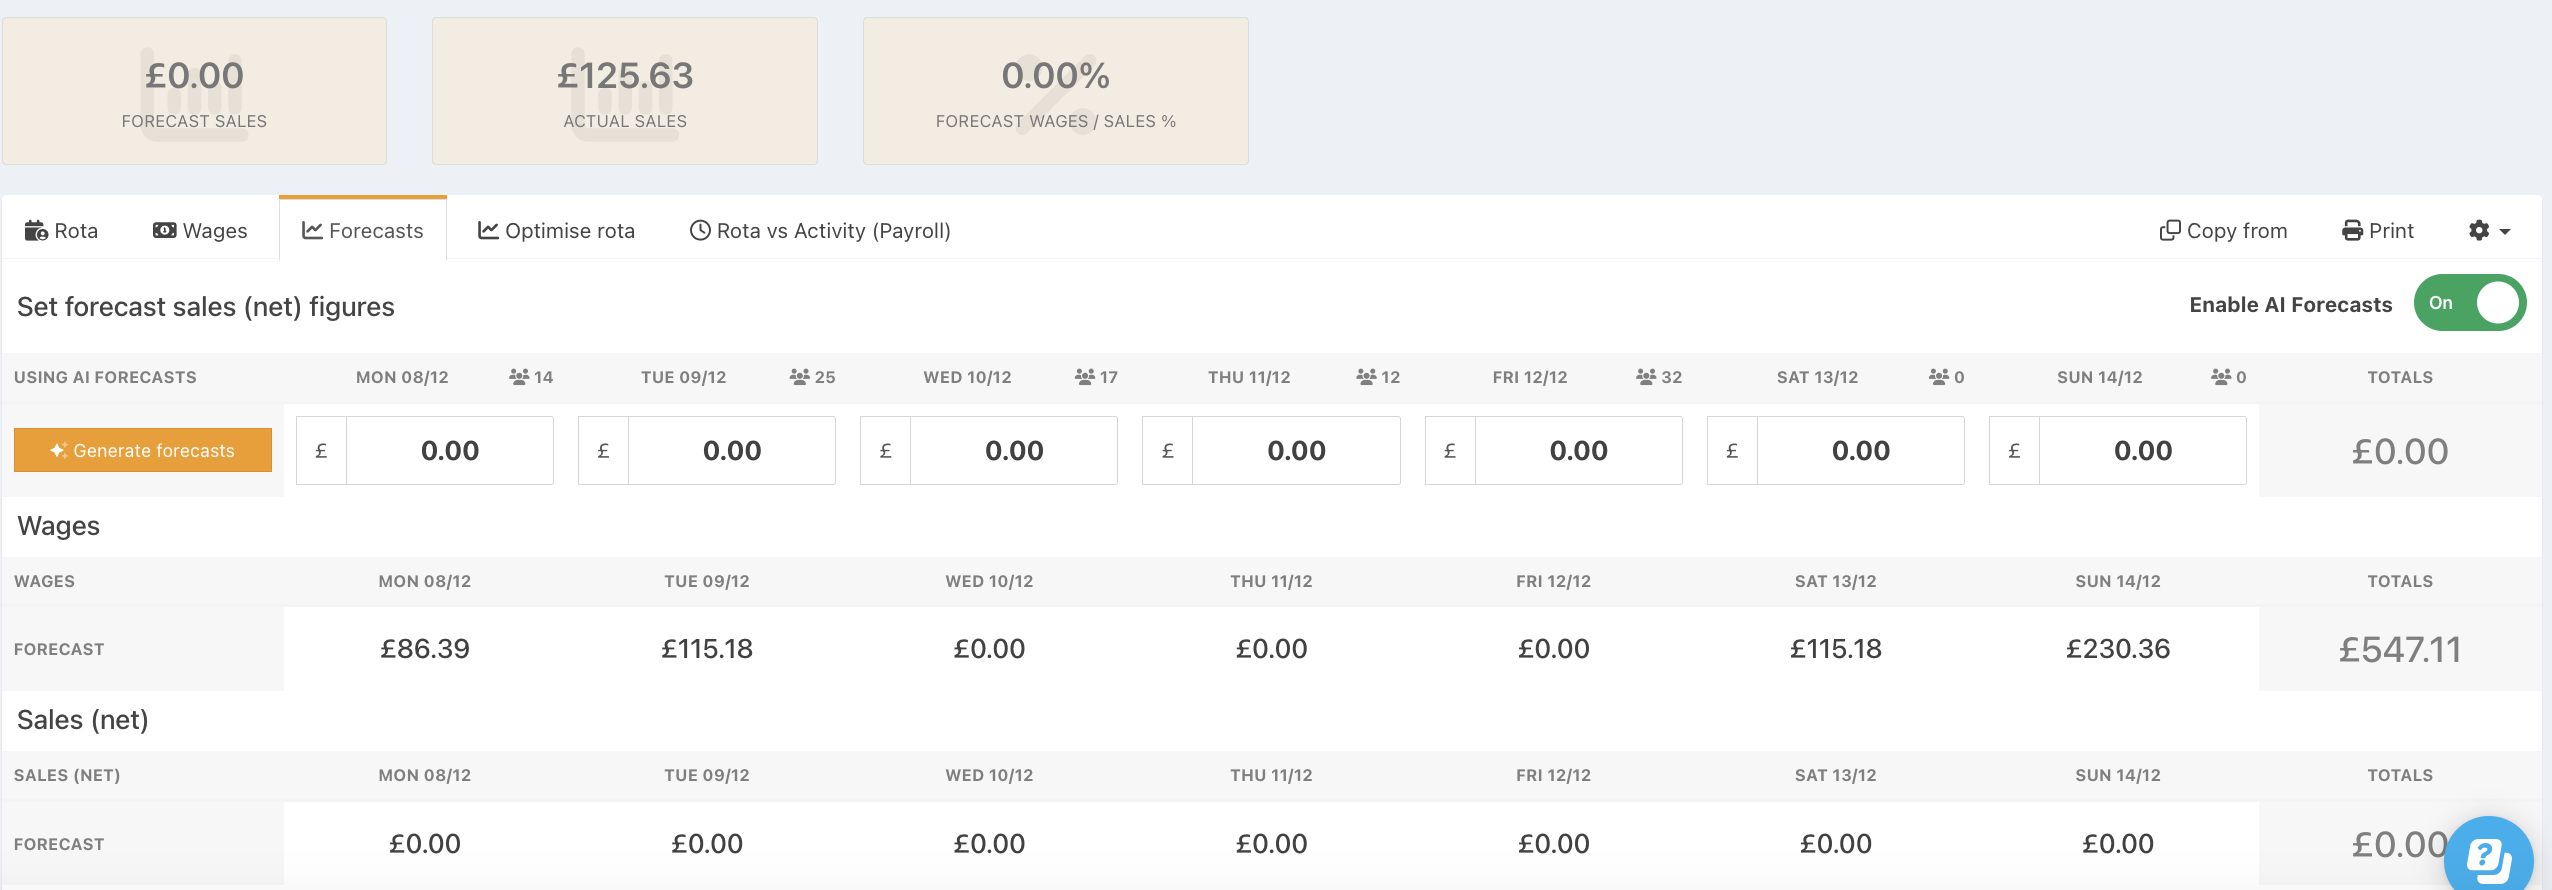Screen dimensions: 2552x890
Task: Click the staff count icon for Tuesday 09/12
Action: tap(800, 377)
